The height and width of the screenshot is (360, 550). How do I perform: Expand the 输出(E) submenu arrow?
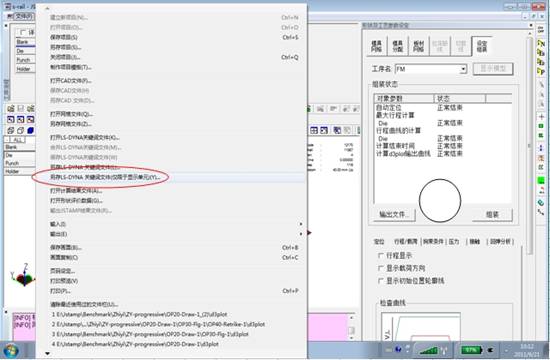[301, 234]
